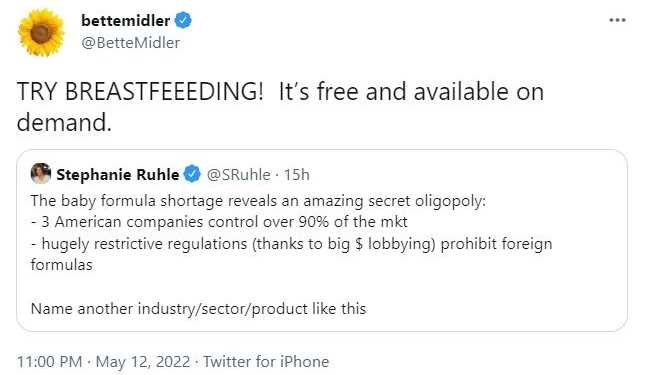Open quoted tweet about baby formula shortage

click(322, 241)
